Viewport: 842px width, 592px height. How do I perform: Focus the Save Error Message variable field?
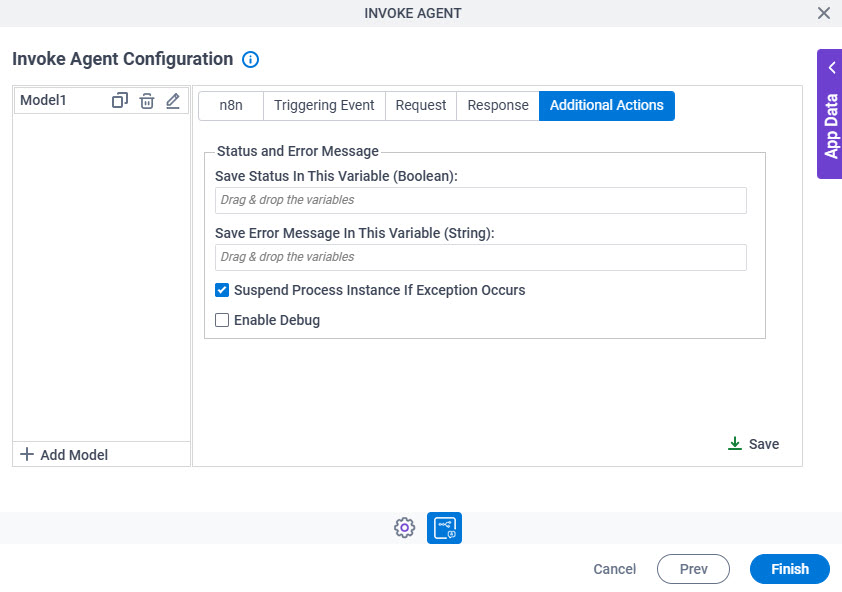pos(481,257)
